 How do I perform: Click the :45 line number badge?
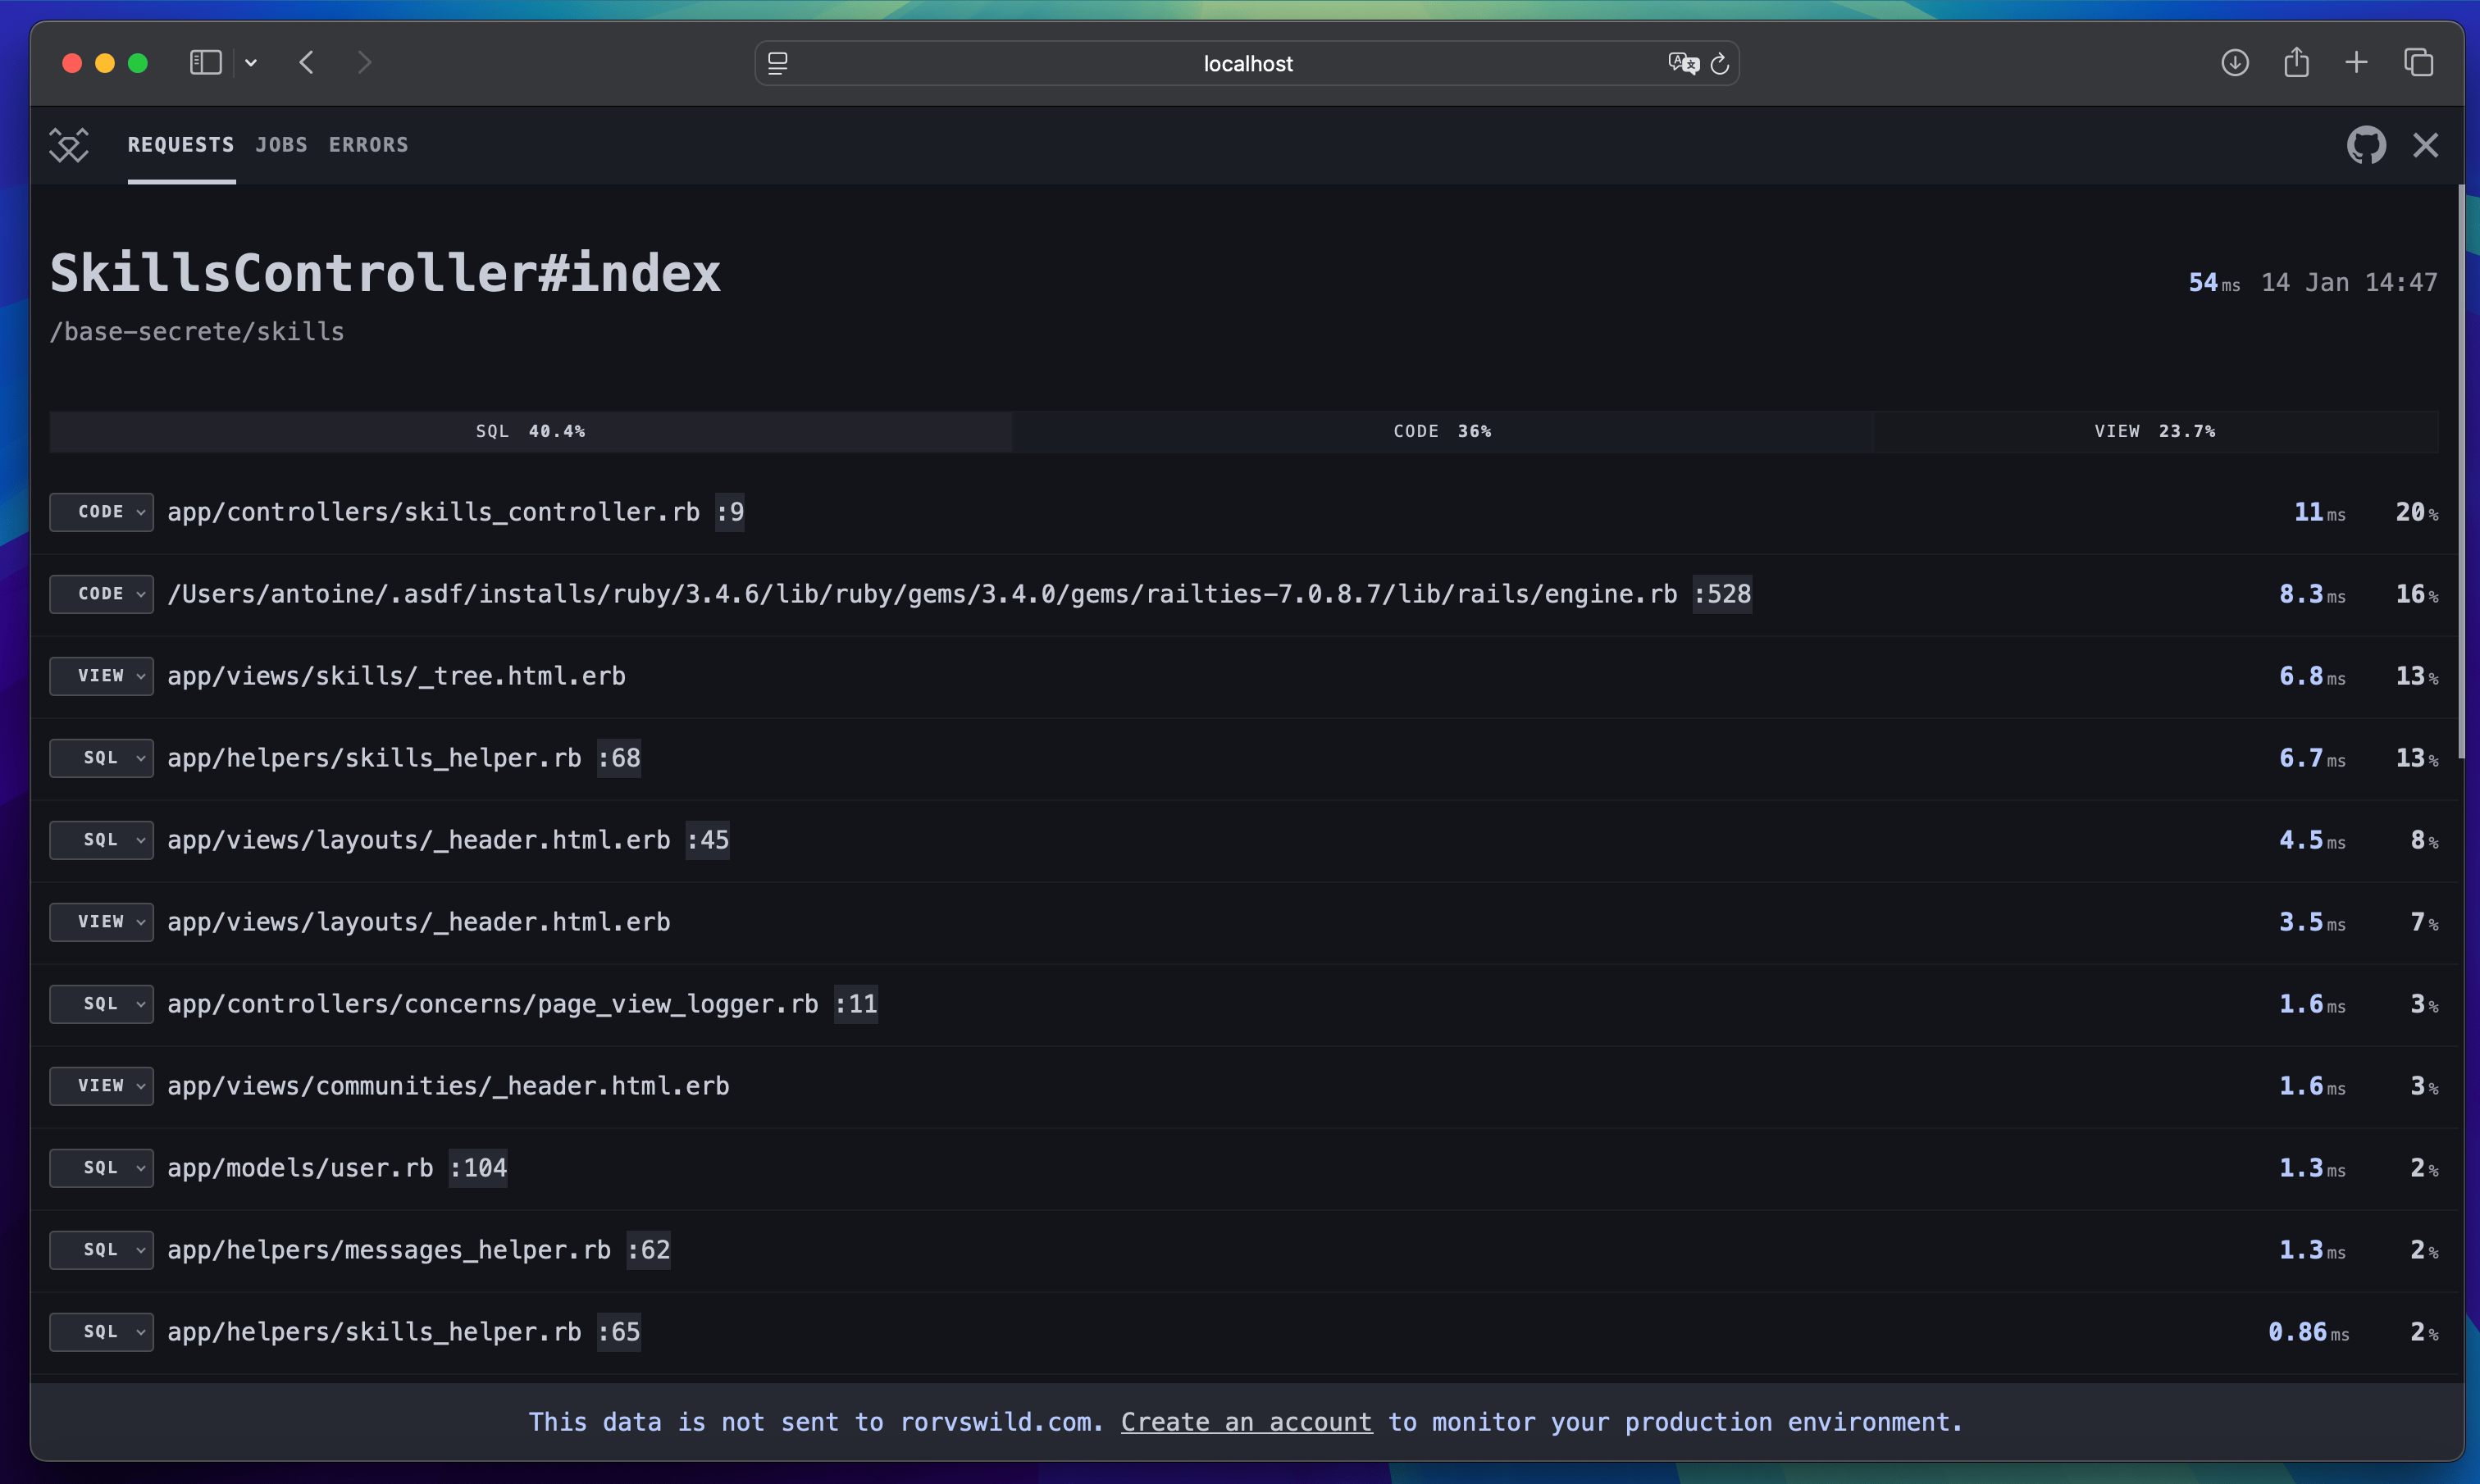point(707,840)
